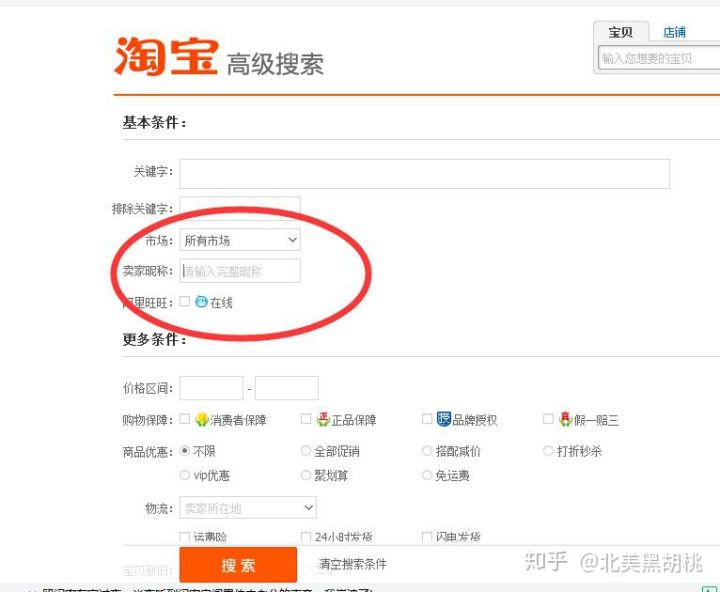Open the 市场 所有市场 dropdown
The width and height of the screenshot is (720, 592).
click(x=240, y=240)
